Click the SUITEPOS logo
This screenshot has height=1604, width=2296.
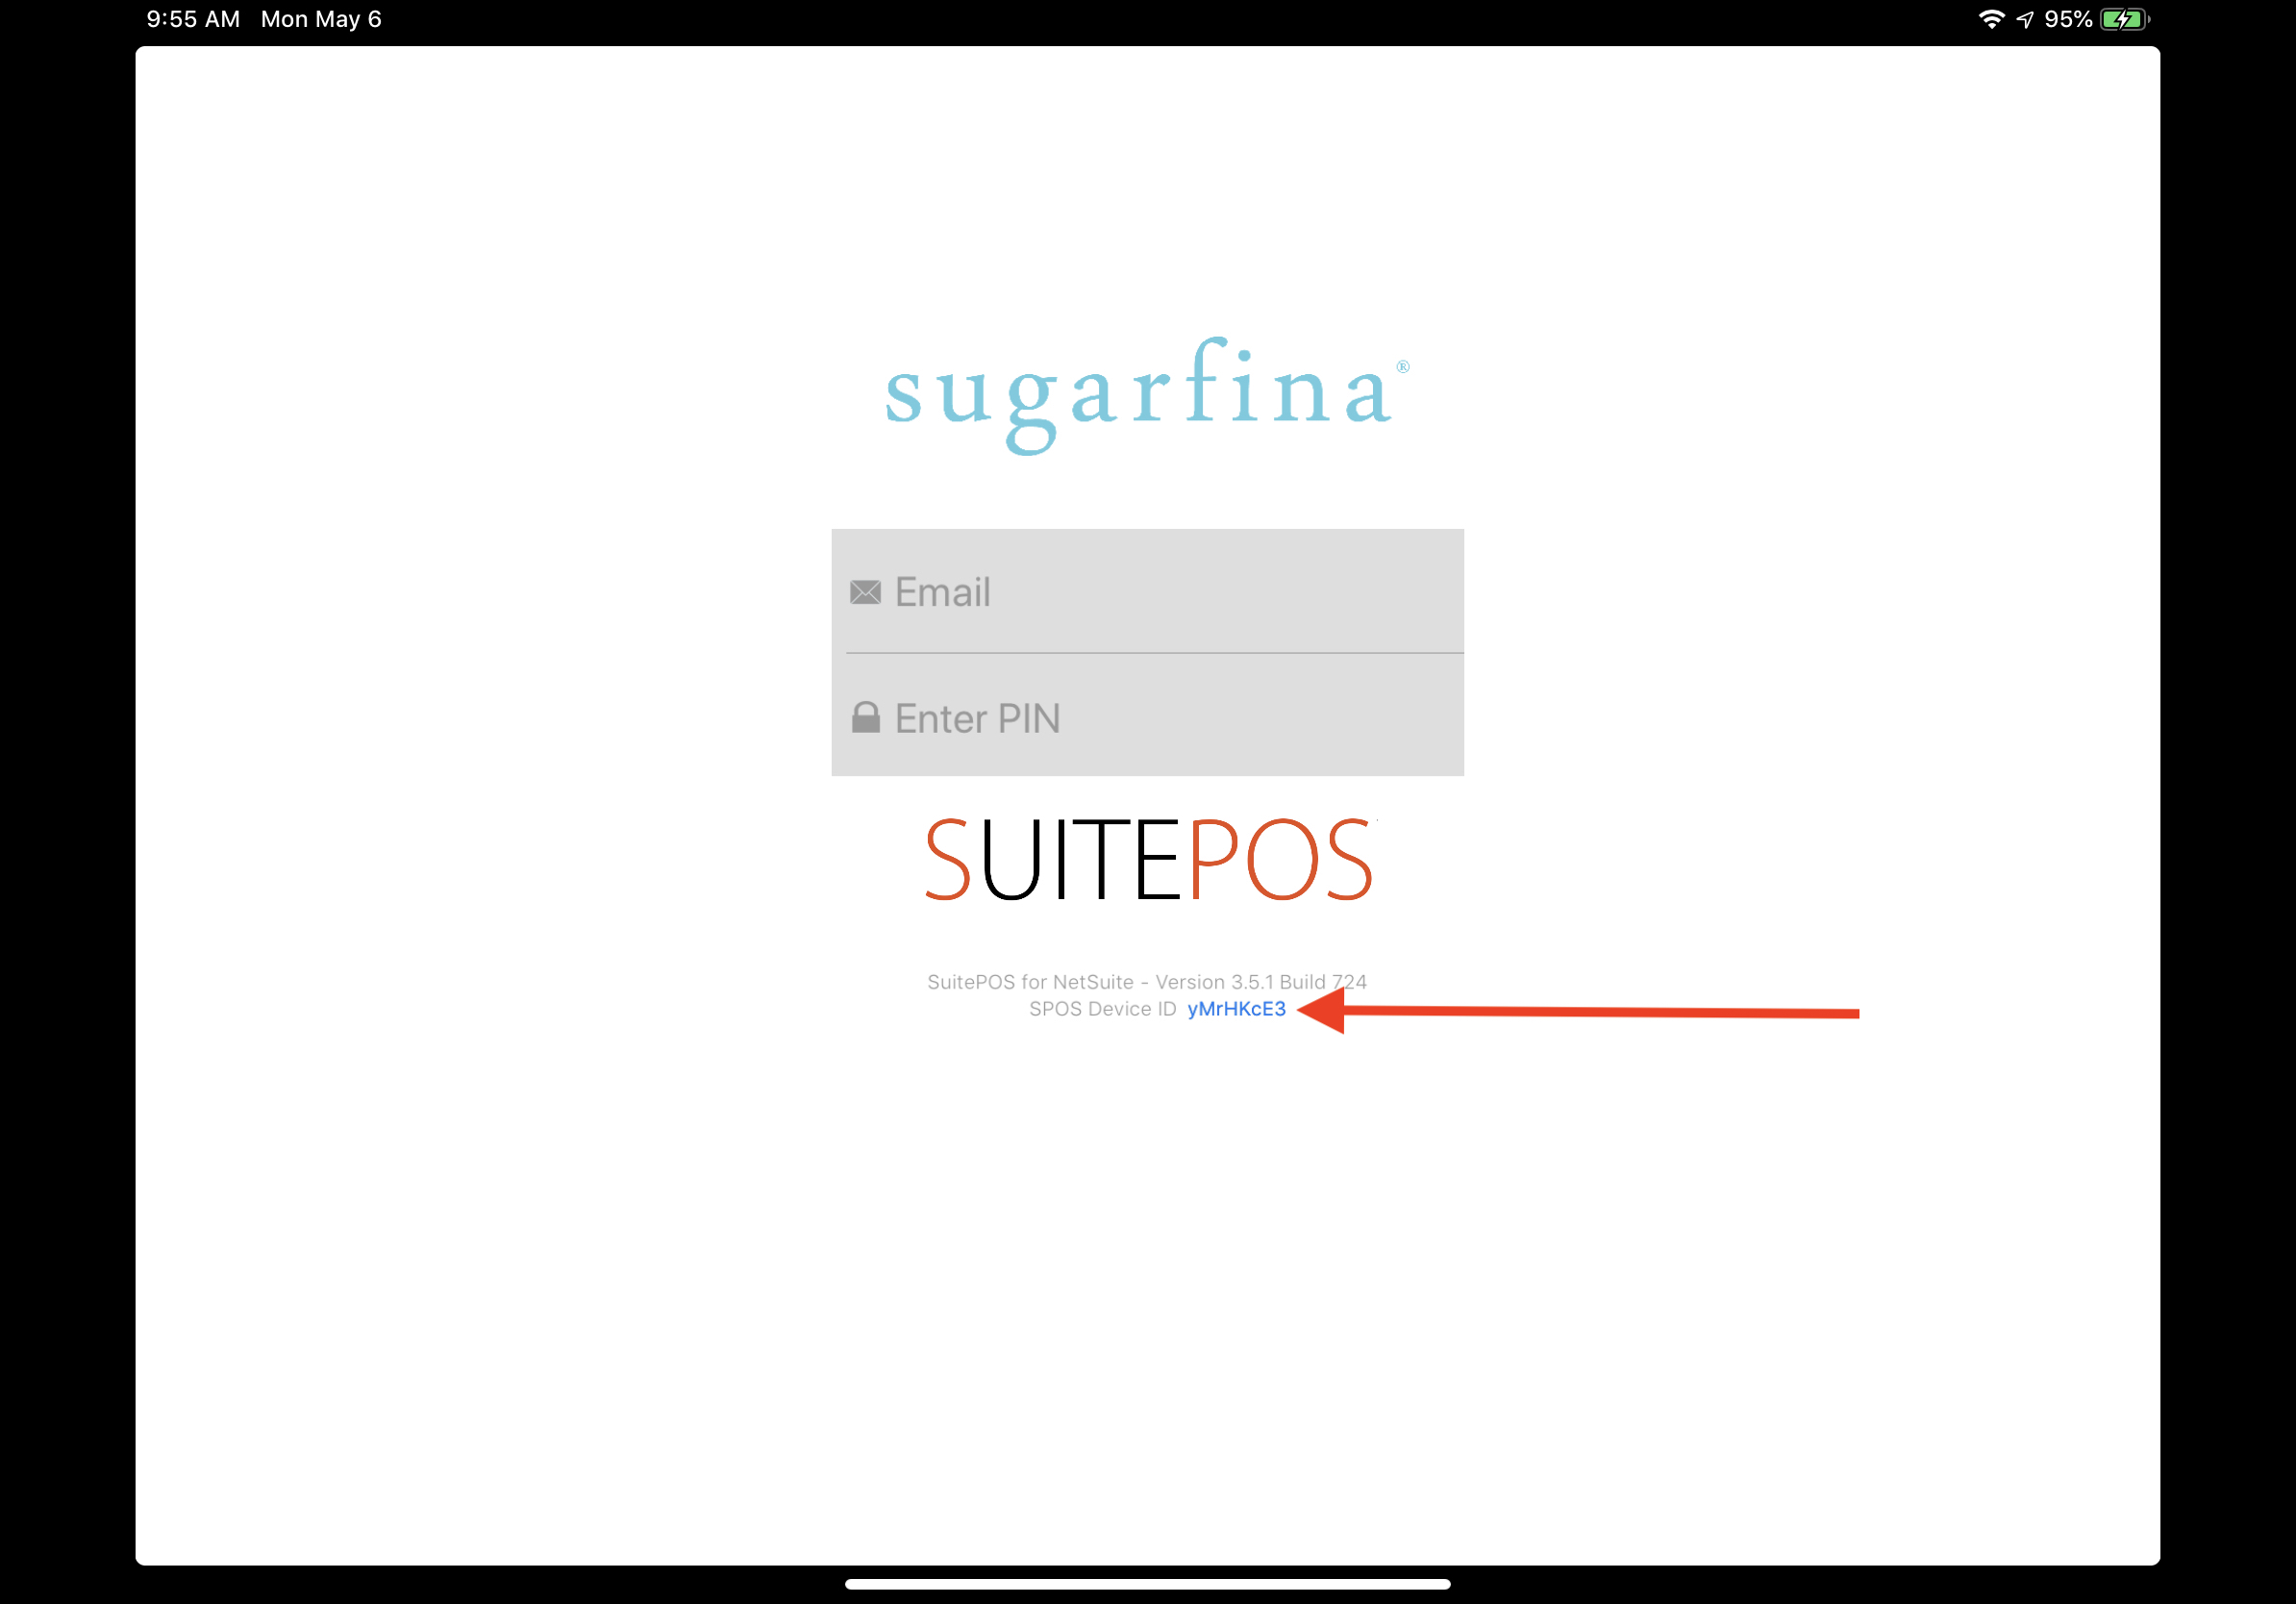click(1148, 860)
